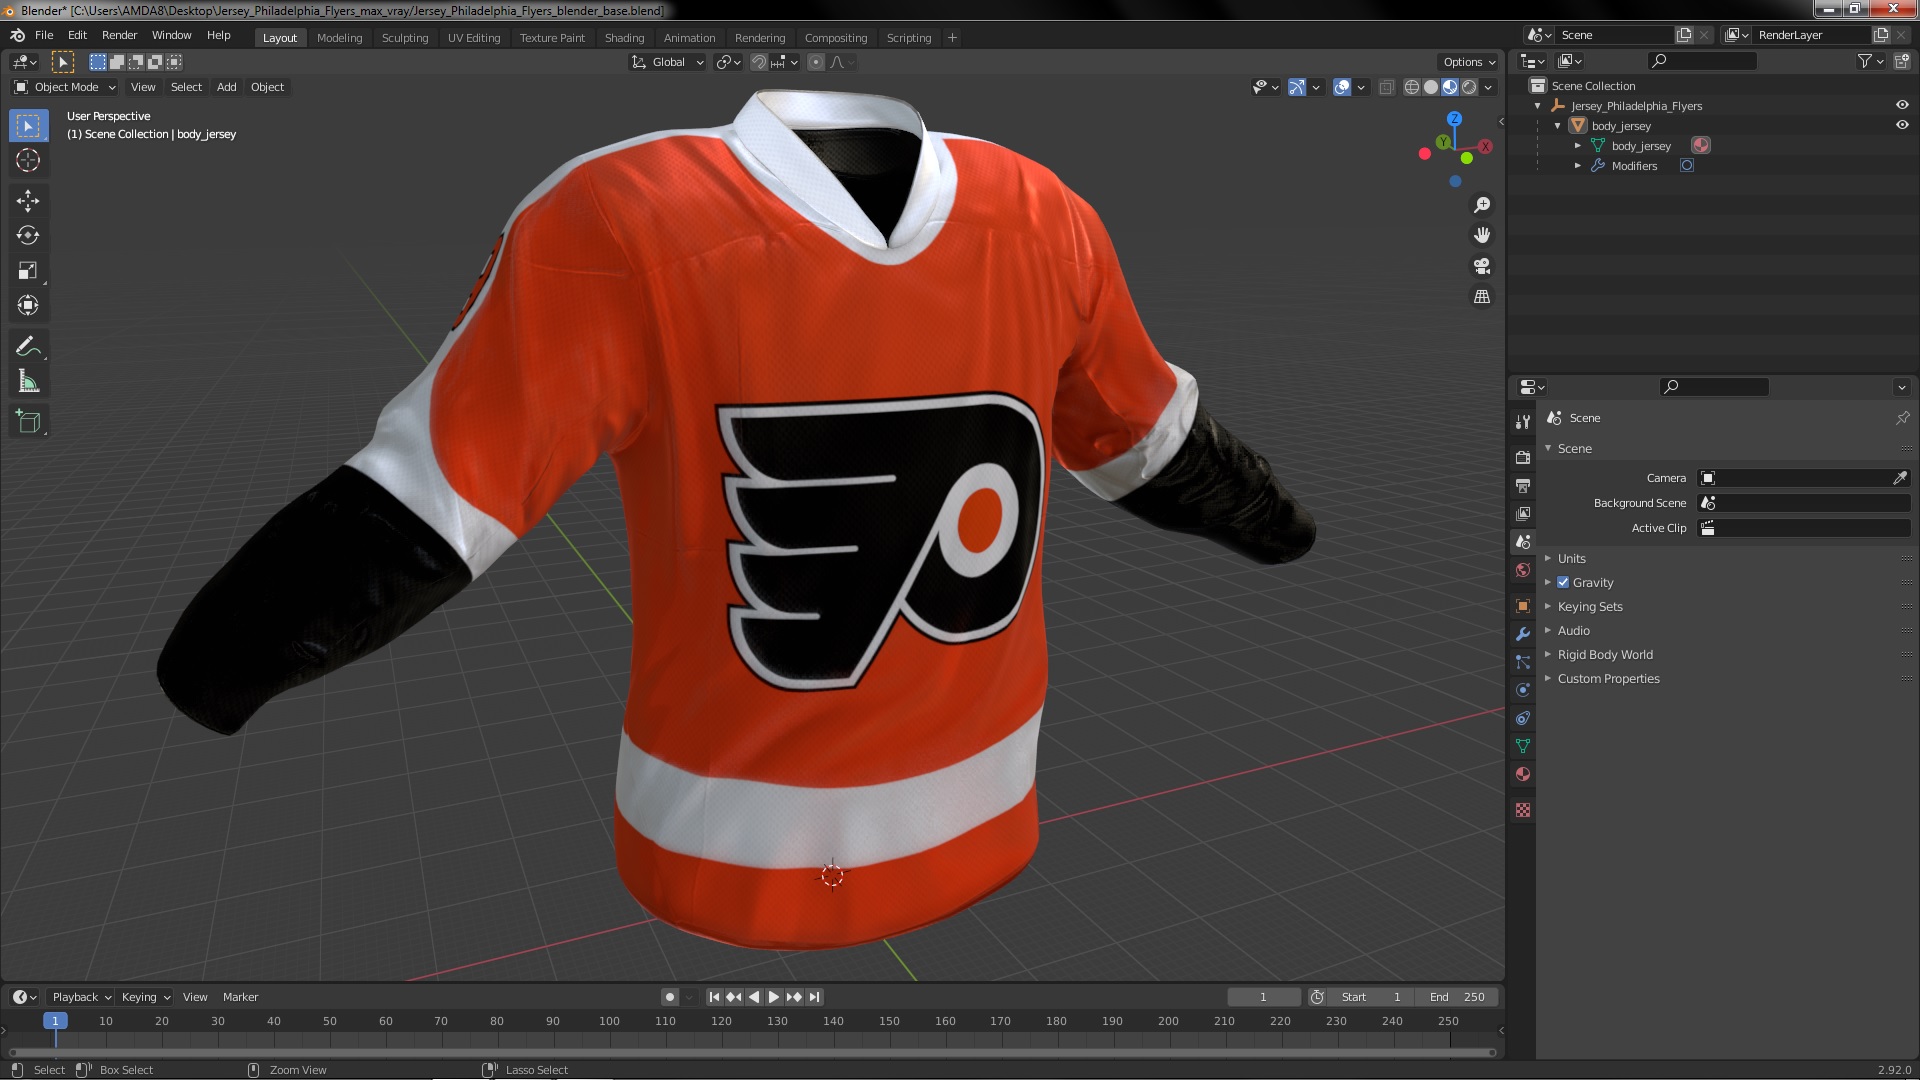Play animation forward
Screen dimensions: 1920x1080
(x=774, y=997)
